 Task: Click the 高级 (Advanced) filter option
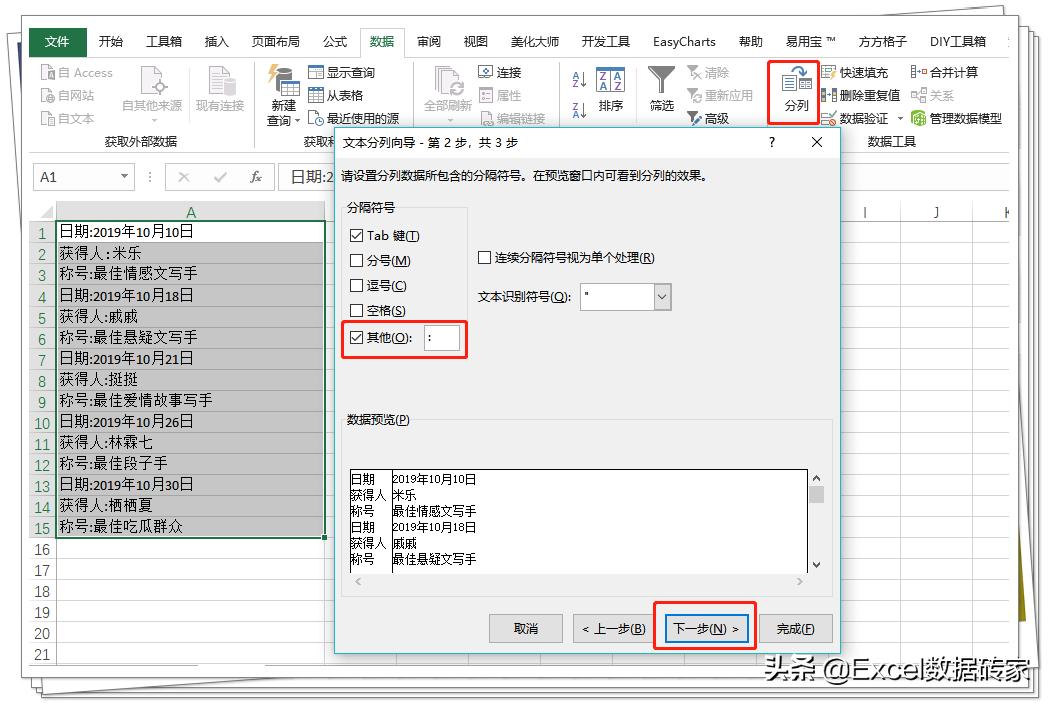coord(709,117)
